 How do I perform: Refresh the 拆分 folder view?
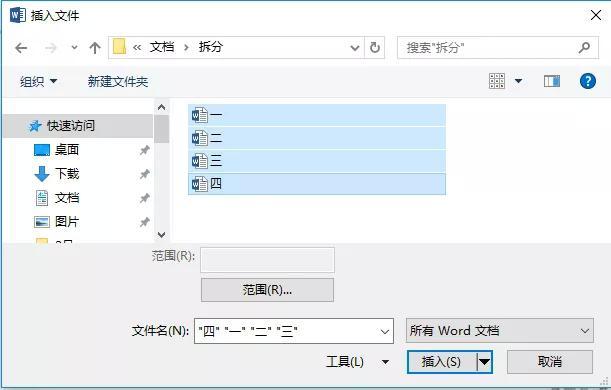click(374, 48)
